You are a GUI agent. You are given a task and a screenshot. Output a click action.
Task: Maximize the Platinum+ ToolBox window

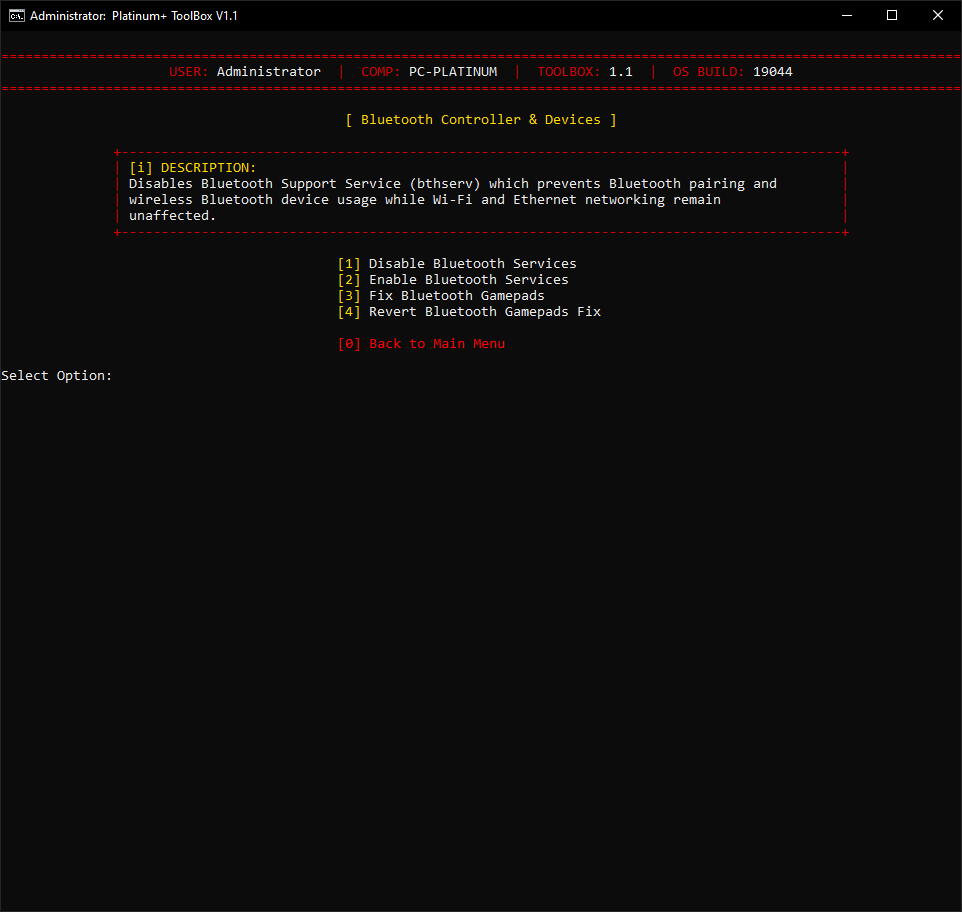(892, 15)
